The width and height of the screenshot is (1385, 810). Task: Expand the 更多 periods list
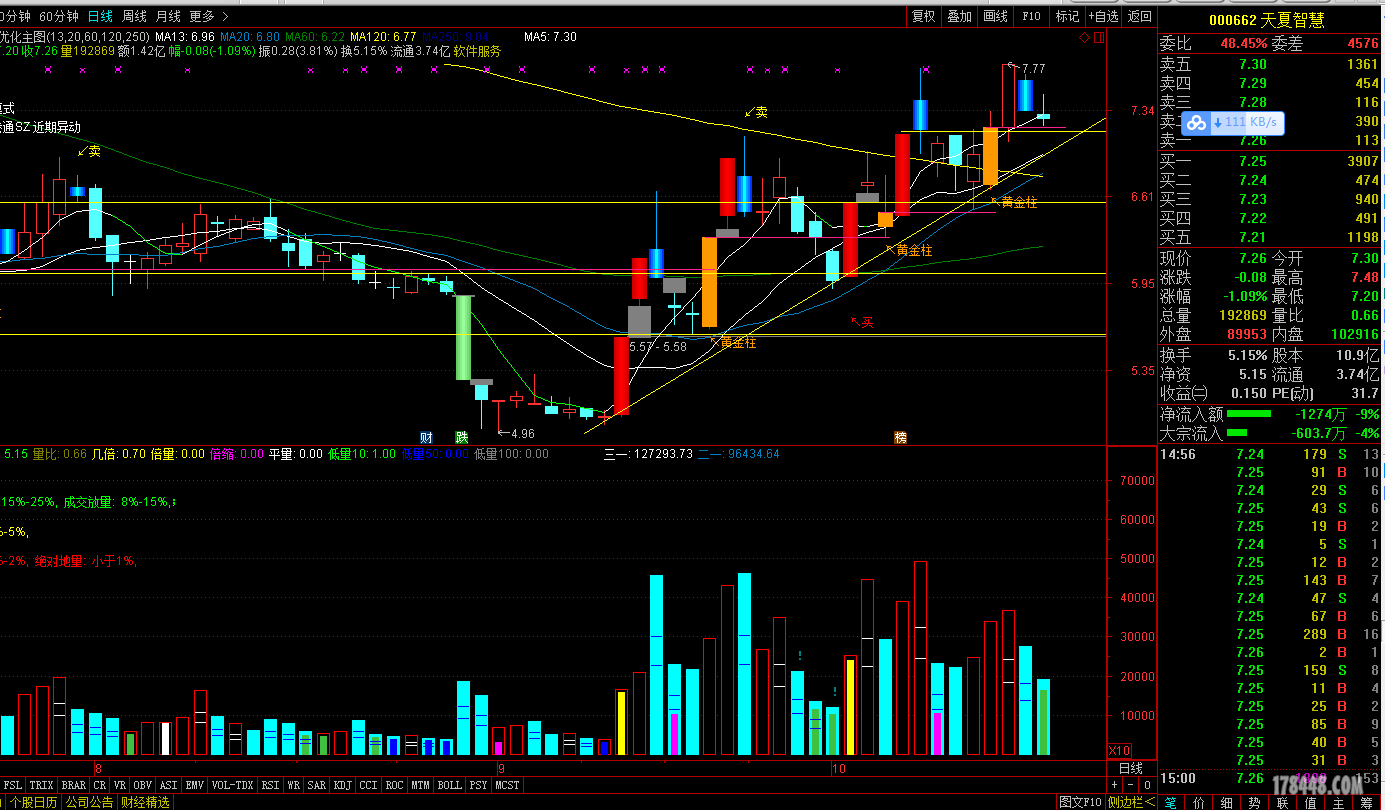(x=208, y=16)
